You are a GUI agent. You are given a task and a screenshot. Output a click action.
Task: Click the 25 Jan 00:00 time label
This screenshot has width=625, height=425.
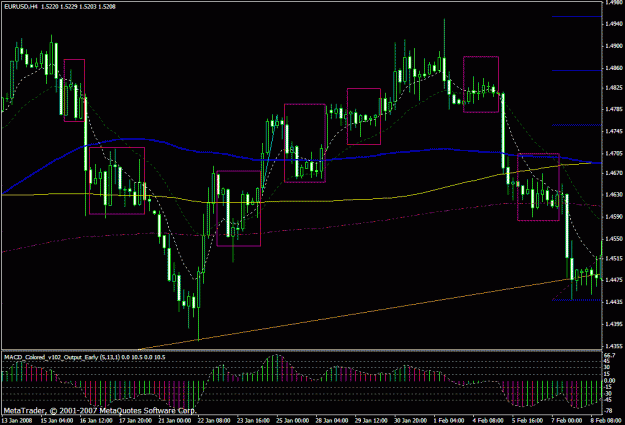tap(293, 420)
